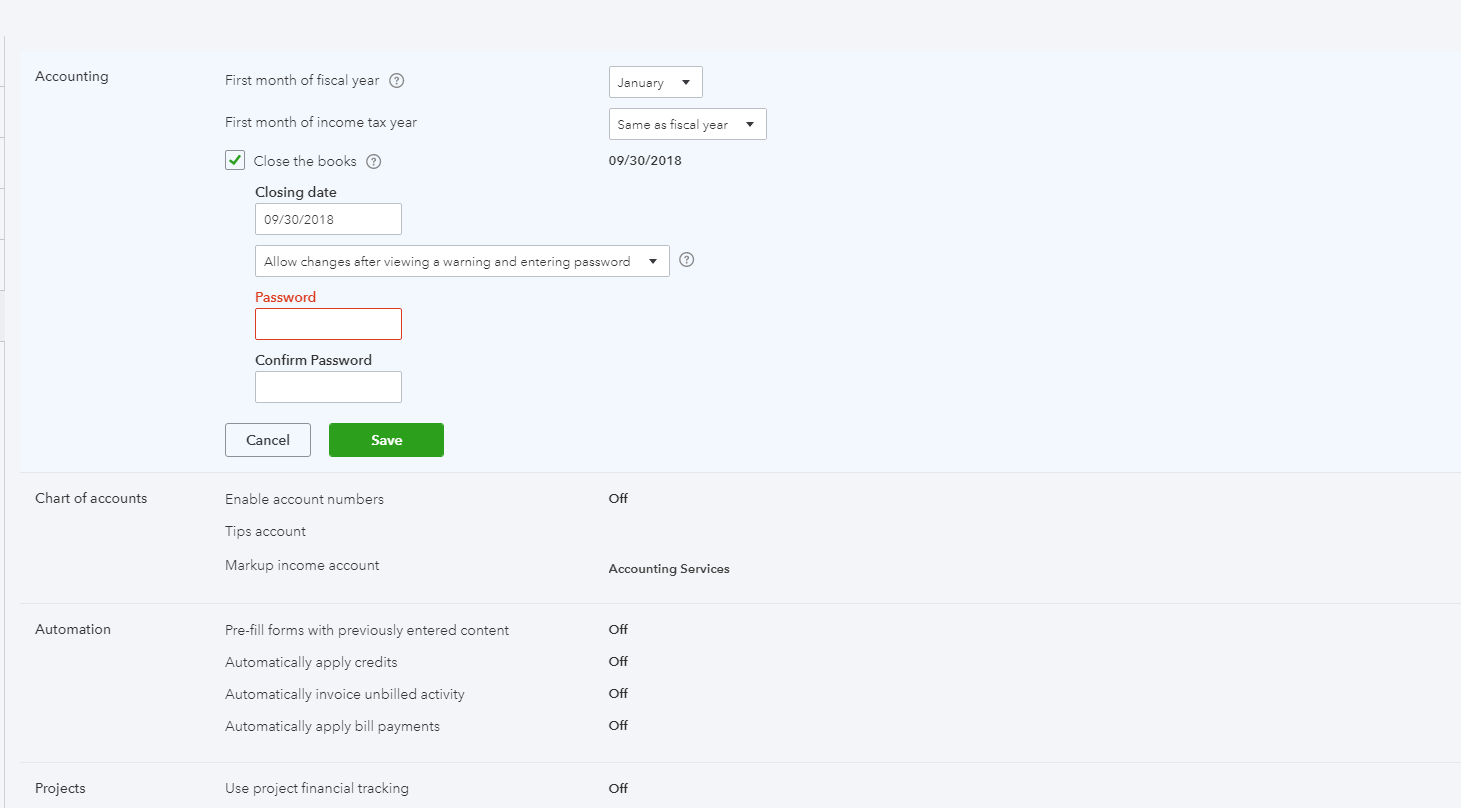Select Off value for project financial tracking
The height and width of the screenshot is (808, 1461).
pos(618,788)
